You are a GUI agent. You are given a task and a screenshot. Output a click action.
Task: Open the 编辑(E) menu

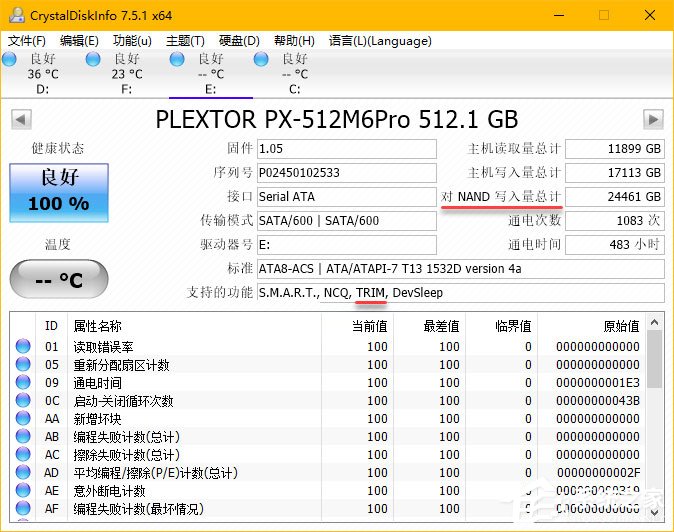click(80, 41)
